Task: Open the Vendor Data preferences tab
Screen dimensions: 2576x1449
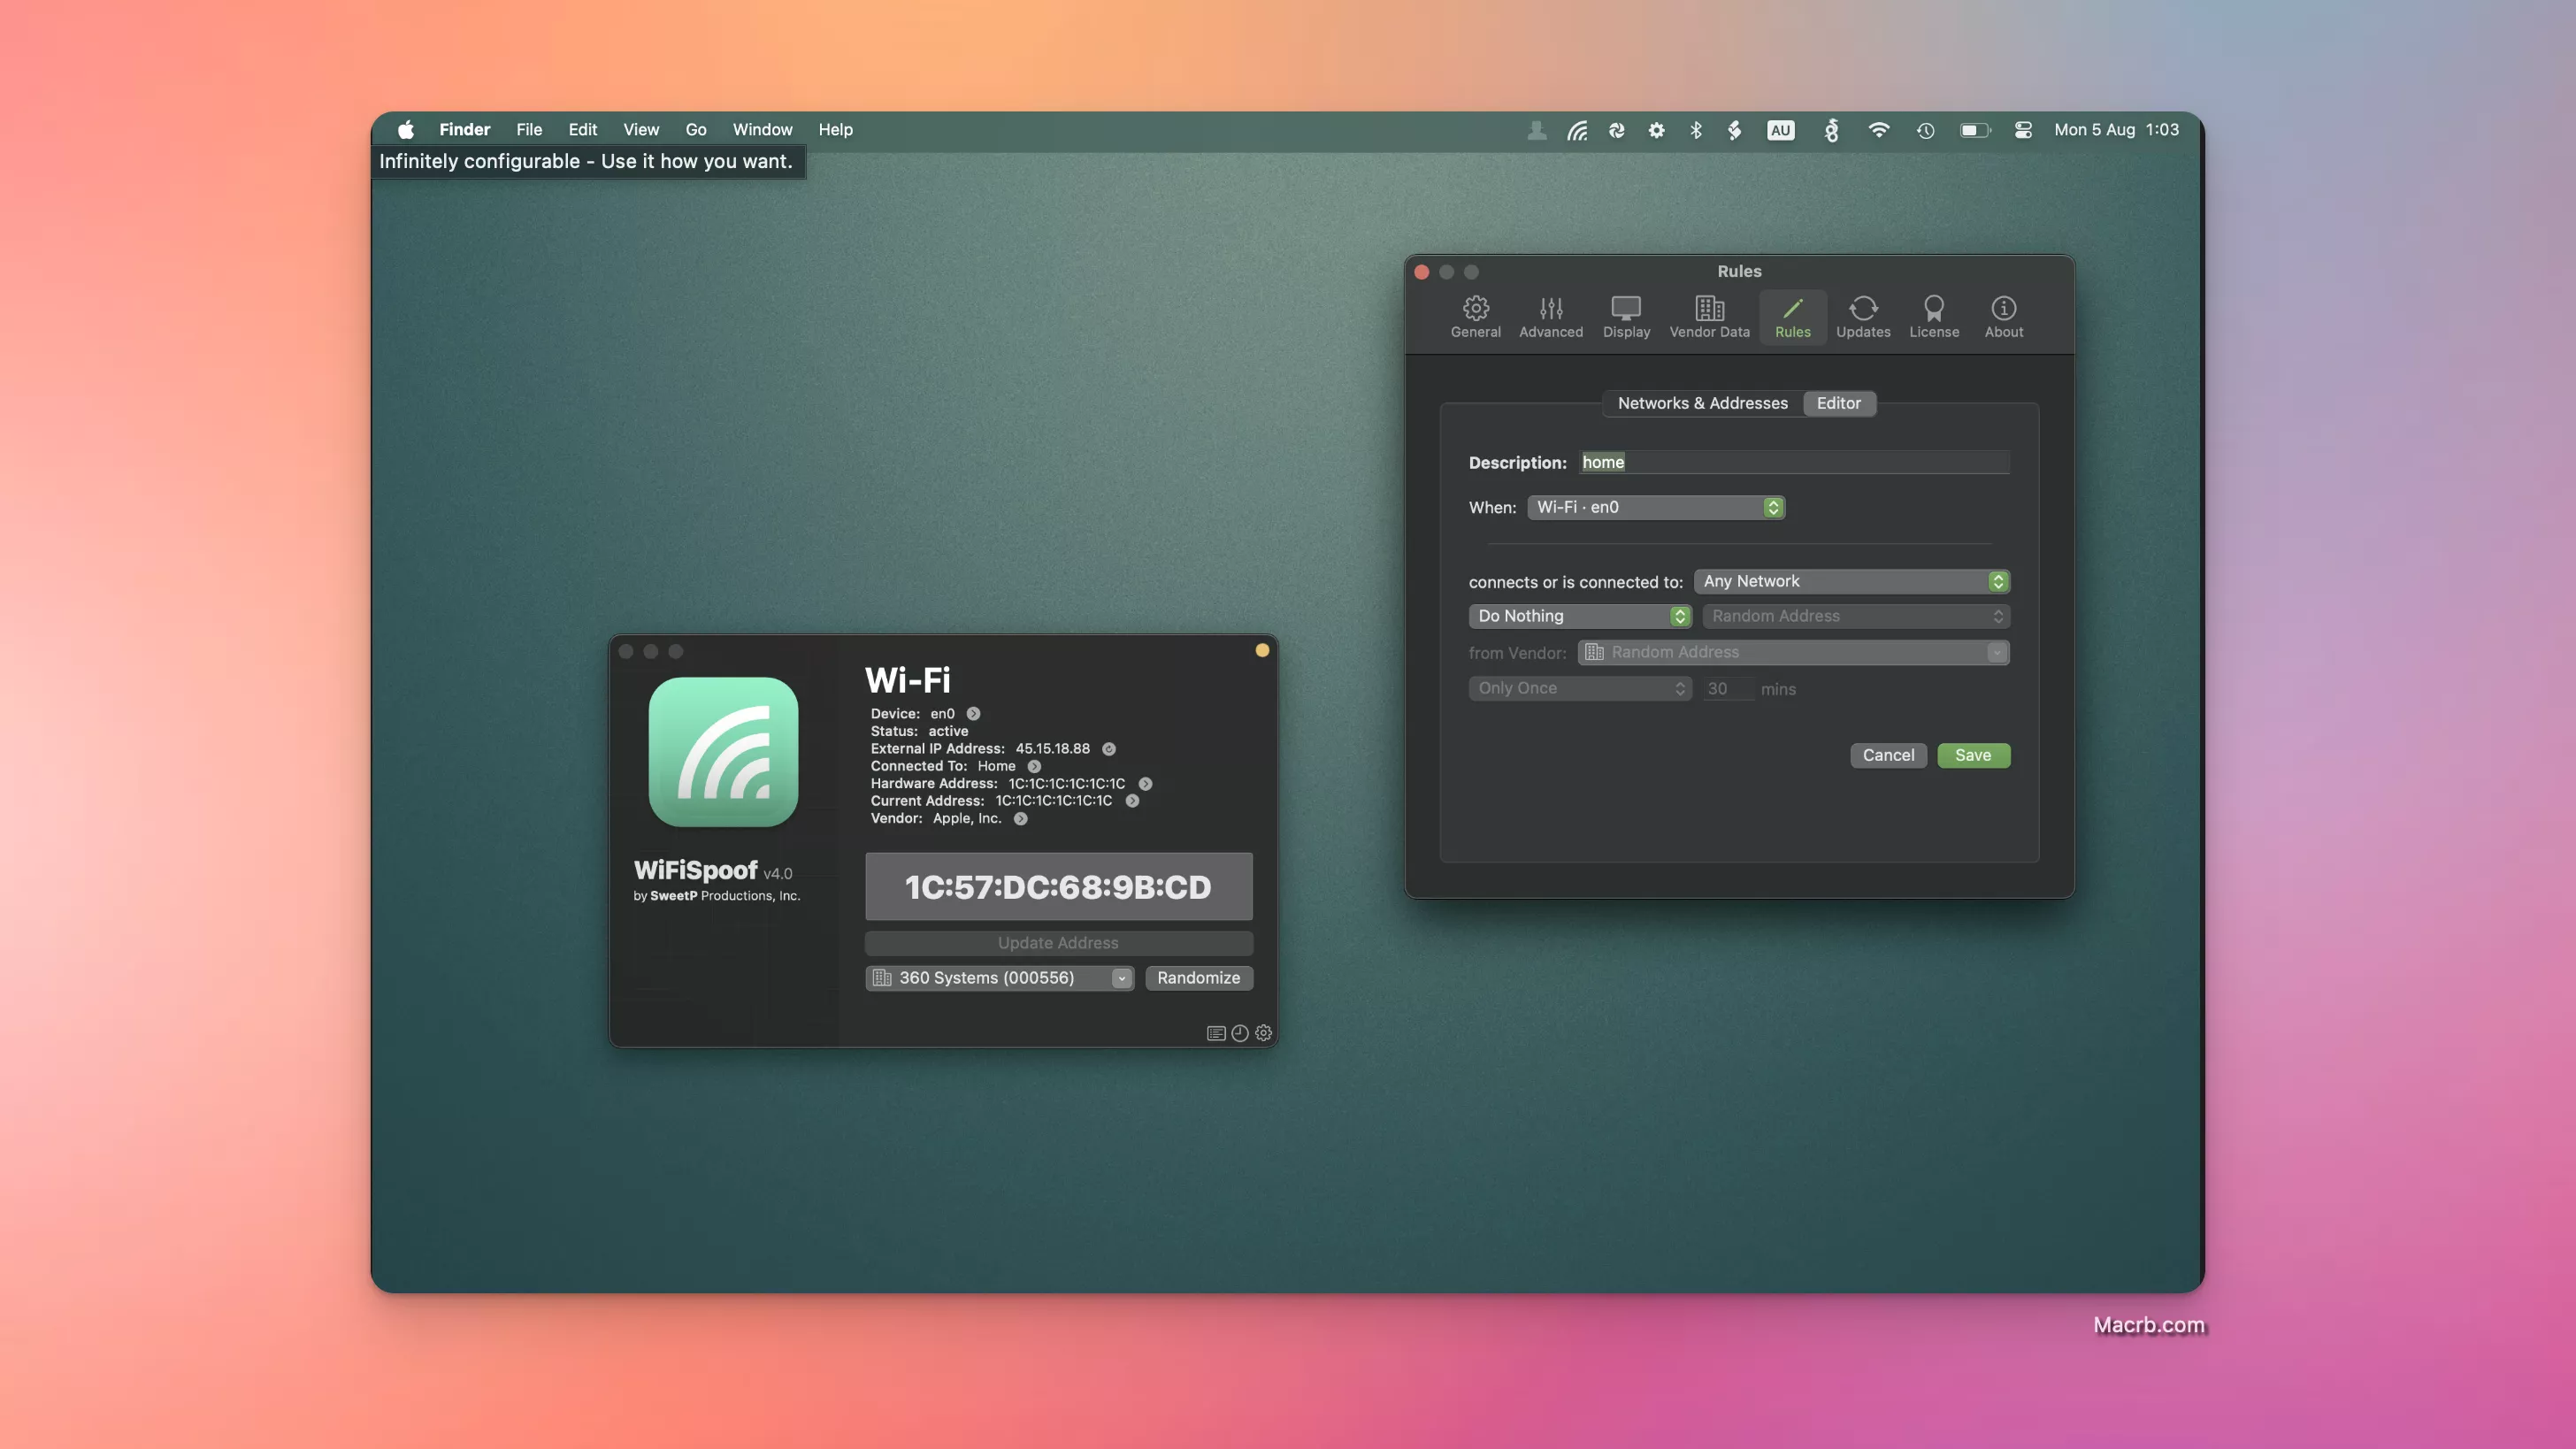Action: 1709,317
